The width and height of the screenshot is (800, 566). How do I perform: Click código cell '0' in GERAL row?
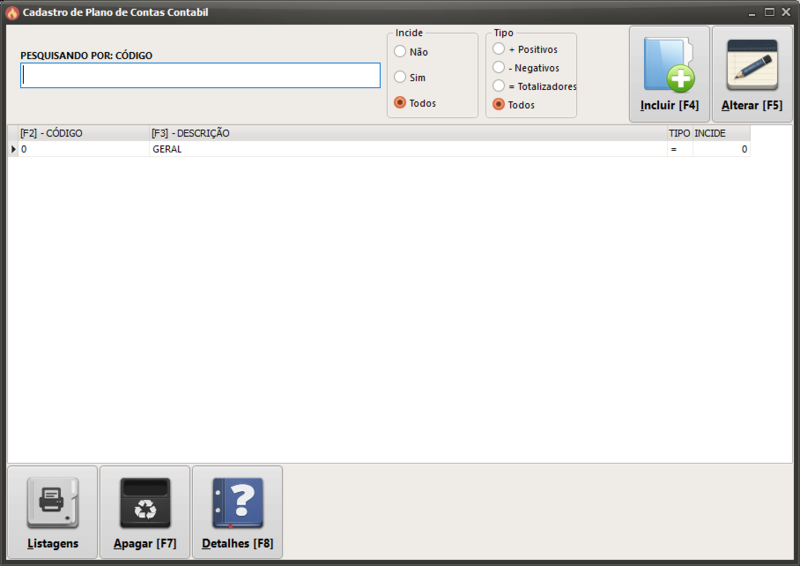pos(84,149)
